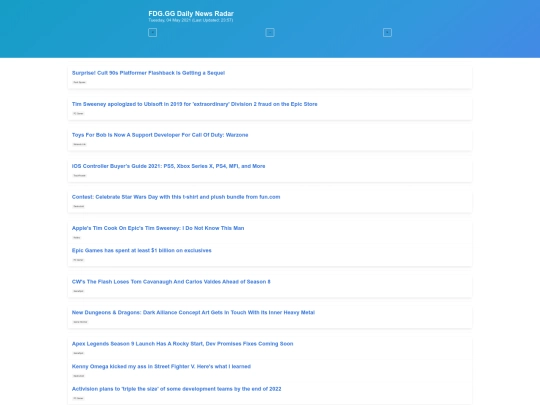540x405 pixels.
Task: Open the Flashback sequel platformer headline
Action: (148, 73)
